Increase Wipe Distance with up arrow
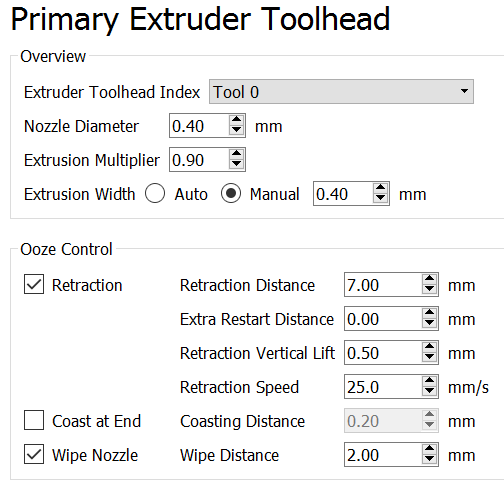 pos(429,449)
